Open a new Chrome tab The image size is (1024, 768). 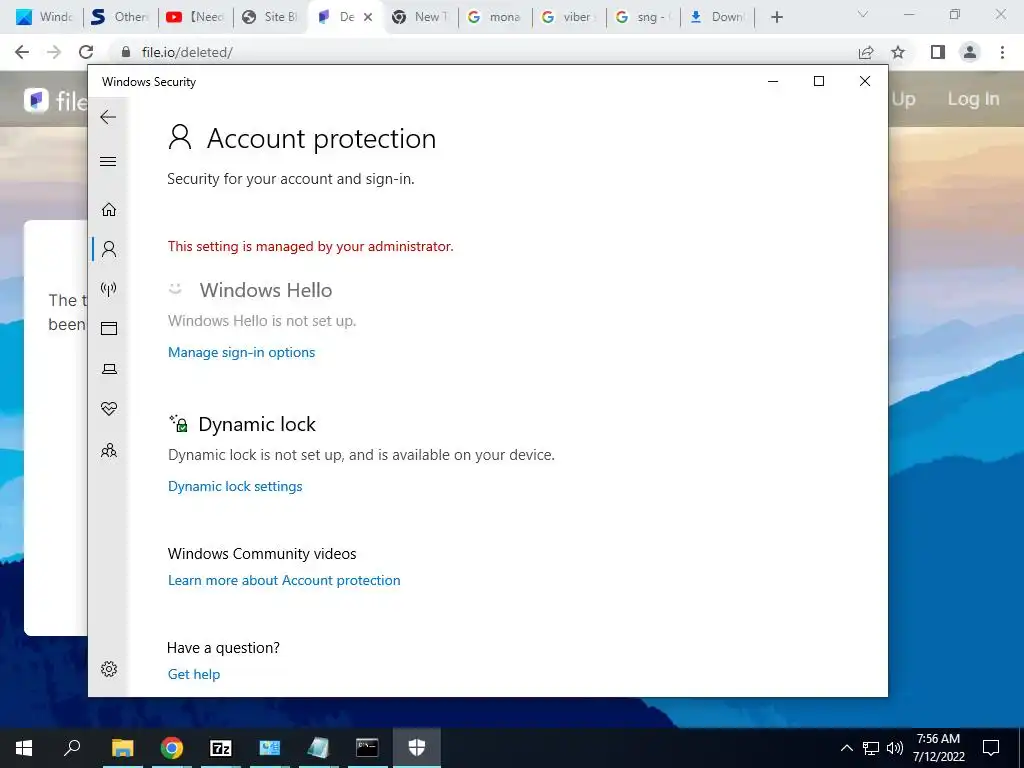click(x=776, y=17)
